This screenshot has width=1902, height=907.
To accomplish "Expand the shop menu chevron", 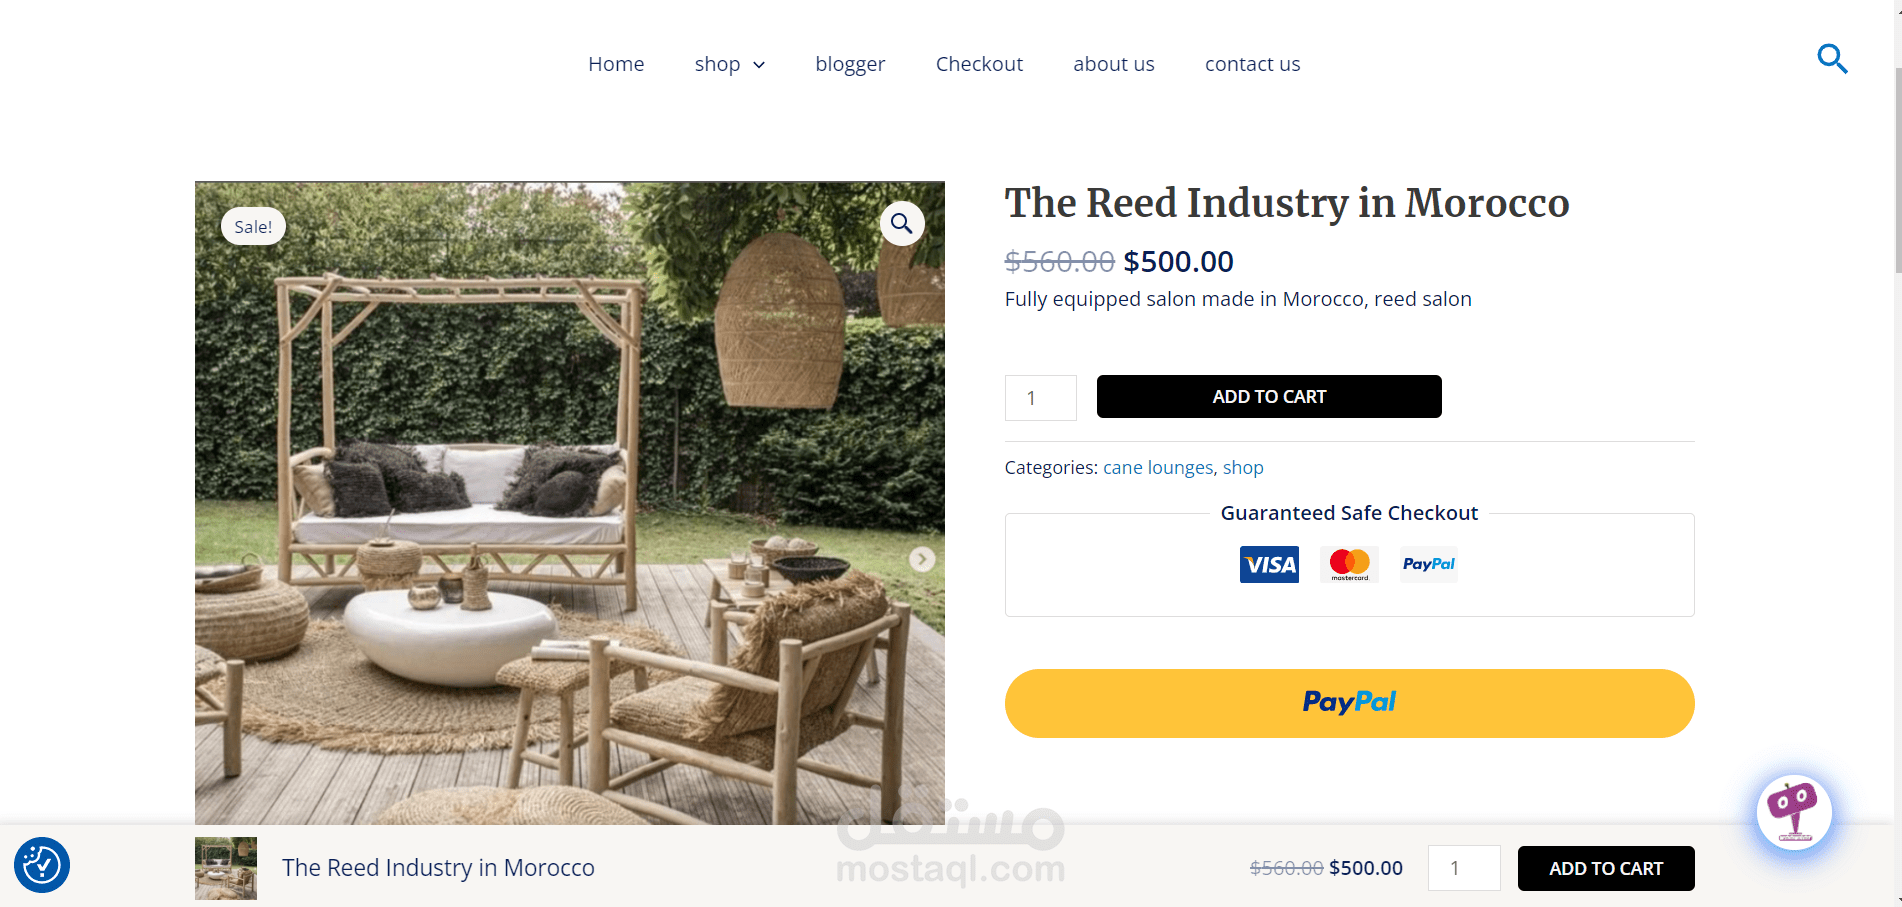I will (759, 65).
